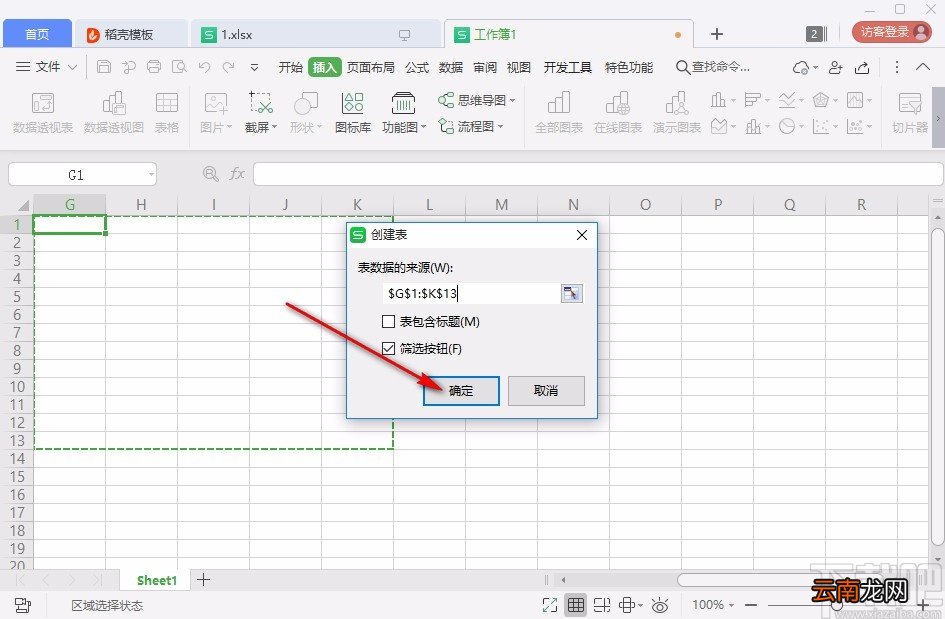Expand the 文件 menu dropdown arrow
945x619 pixels.
pyautogui.click(x=72, y=67)
